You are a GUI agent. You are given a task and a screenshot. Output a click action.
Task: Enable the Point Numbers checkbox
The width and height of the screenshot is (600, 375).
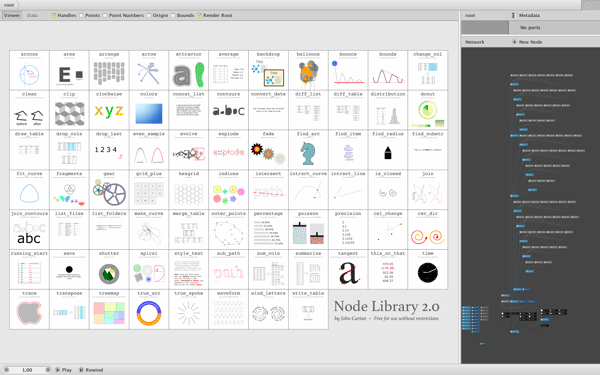[105, 15]
